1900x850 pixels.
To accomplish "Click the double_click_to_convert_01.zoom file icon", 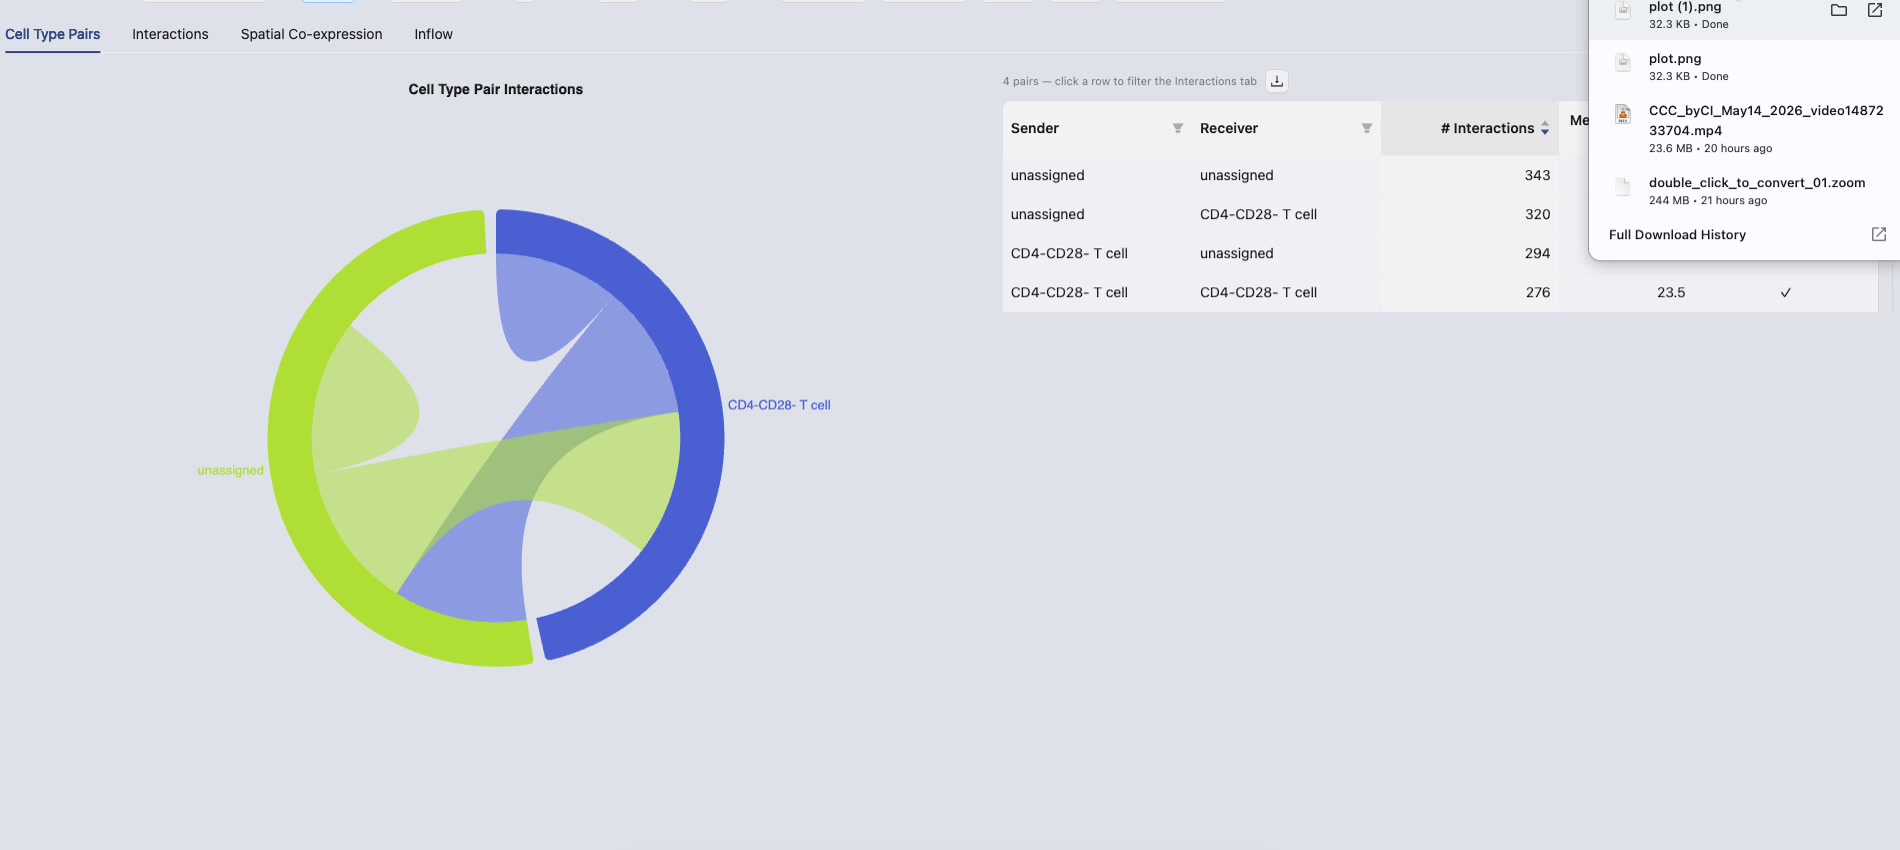I will coord(1623,187).
